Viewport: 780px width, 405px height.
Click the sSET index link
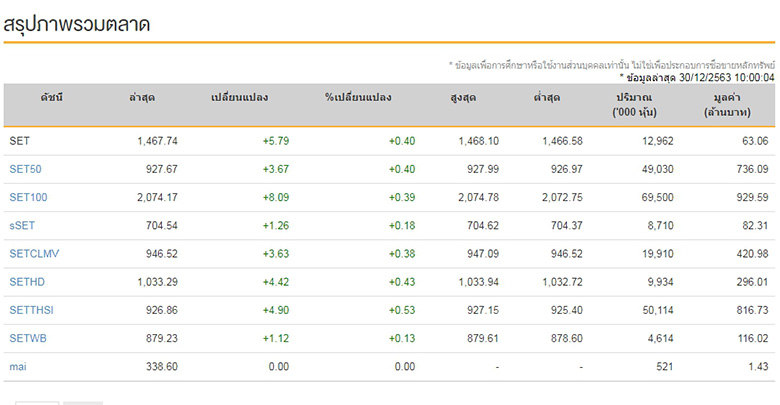pyautogui.click(x=23, y=226)
